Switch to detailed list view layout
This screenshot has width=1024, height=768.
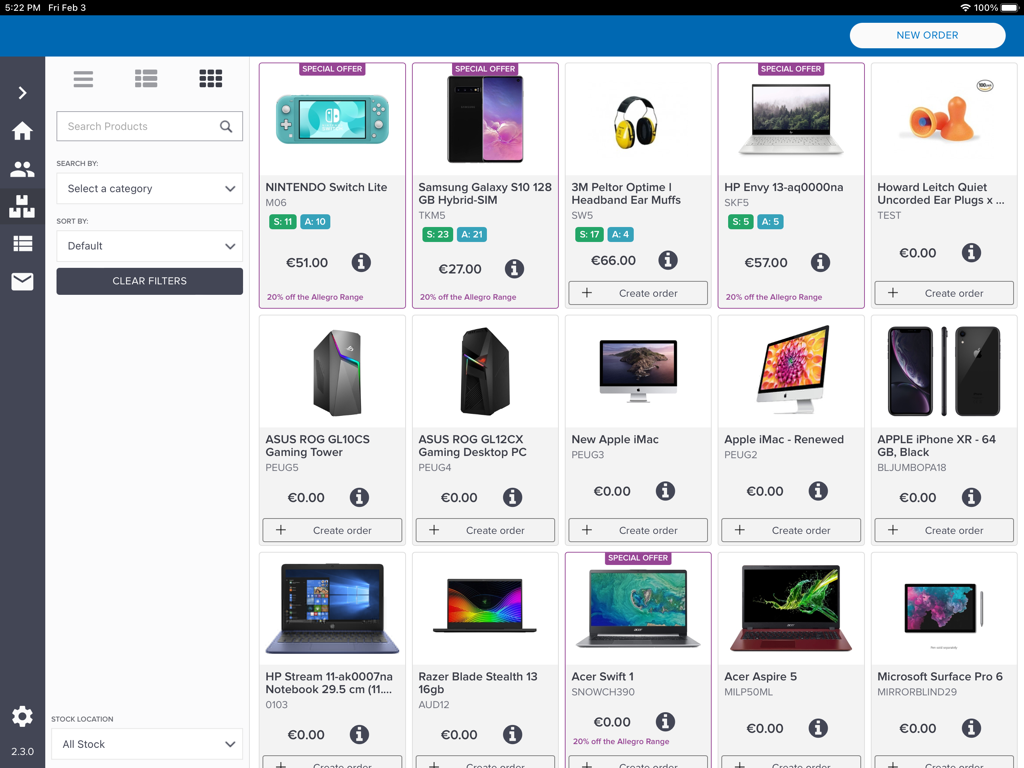point(146,78)
